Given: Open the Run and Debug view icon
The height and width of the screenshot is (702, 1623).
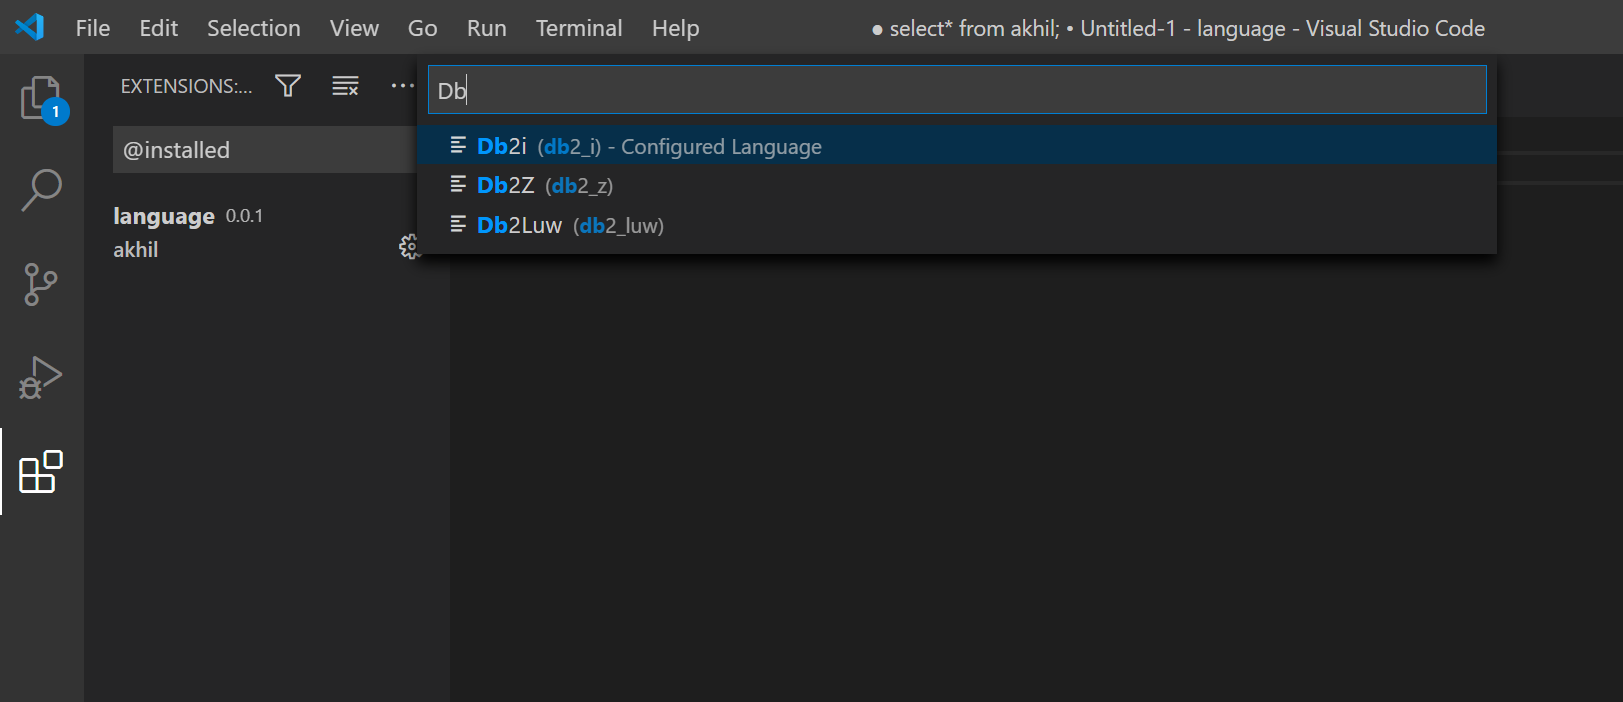Looking at the screenshot, I should tap(42, 378).
